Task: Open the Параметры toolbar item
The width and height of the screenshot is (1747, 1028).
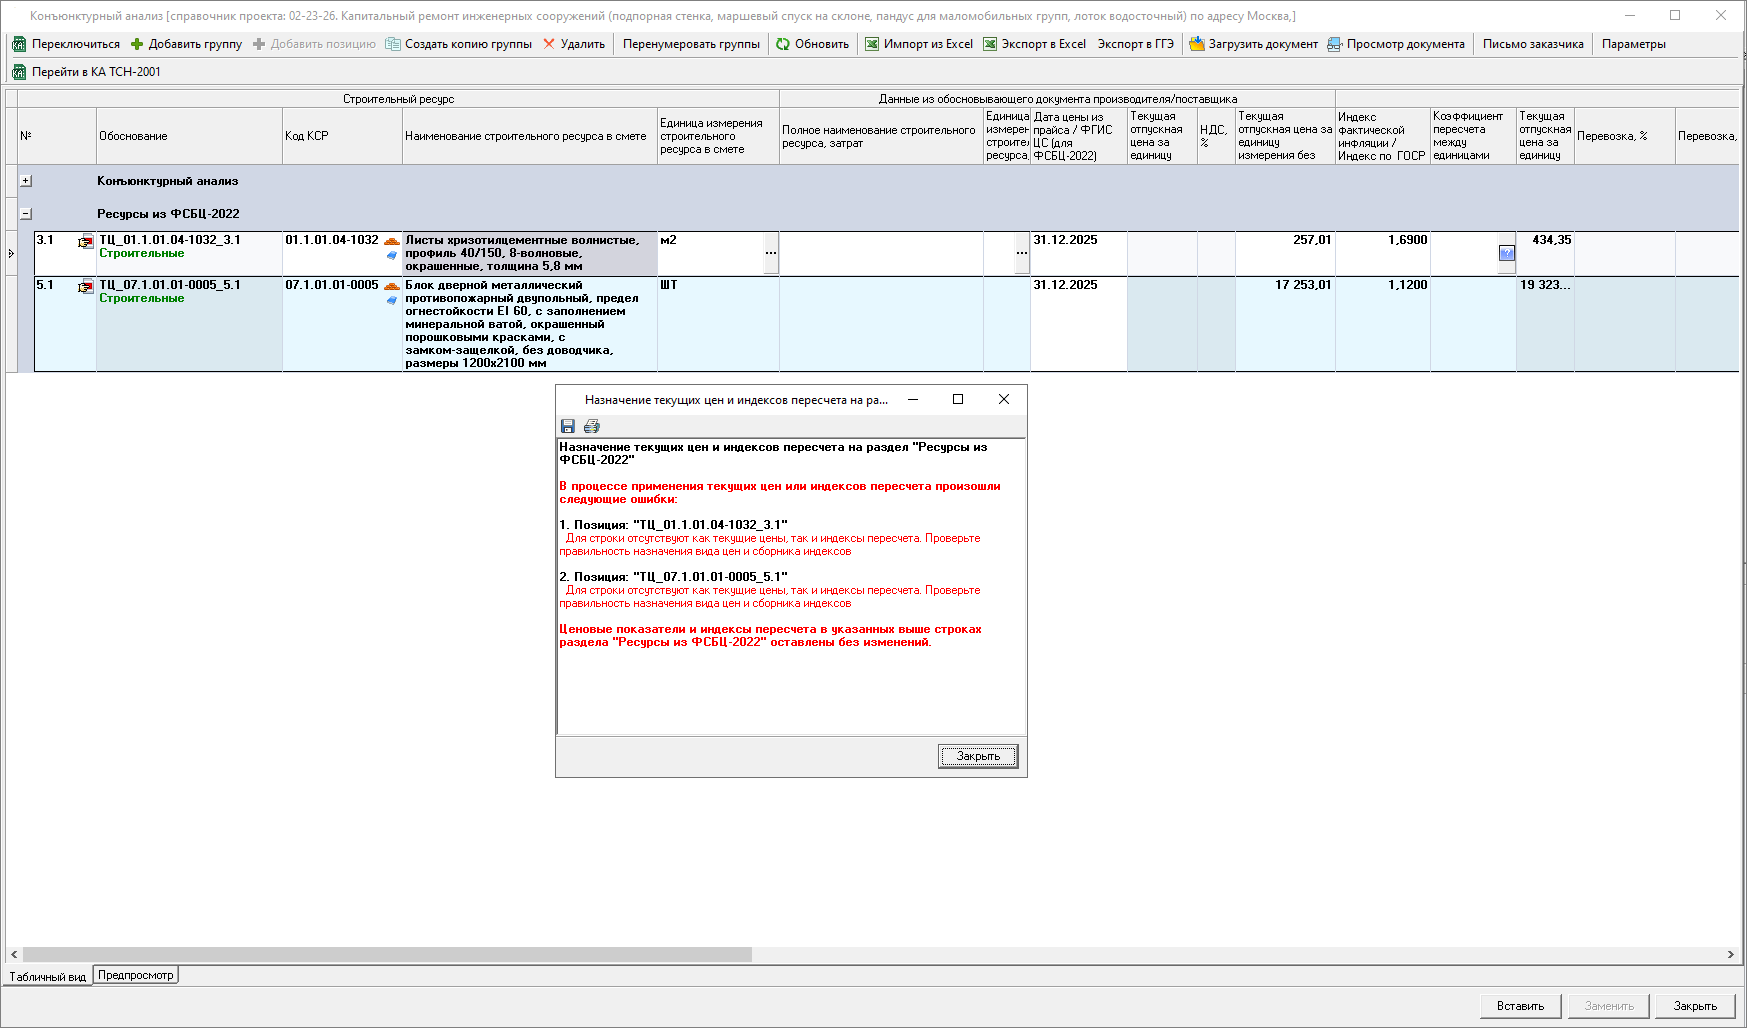Action: click(1633, 44)
